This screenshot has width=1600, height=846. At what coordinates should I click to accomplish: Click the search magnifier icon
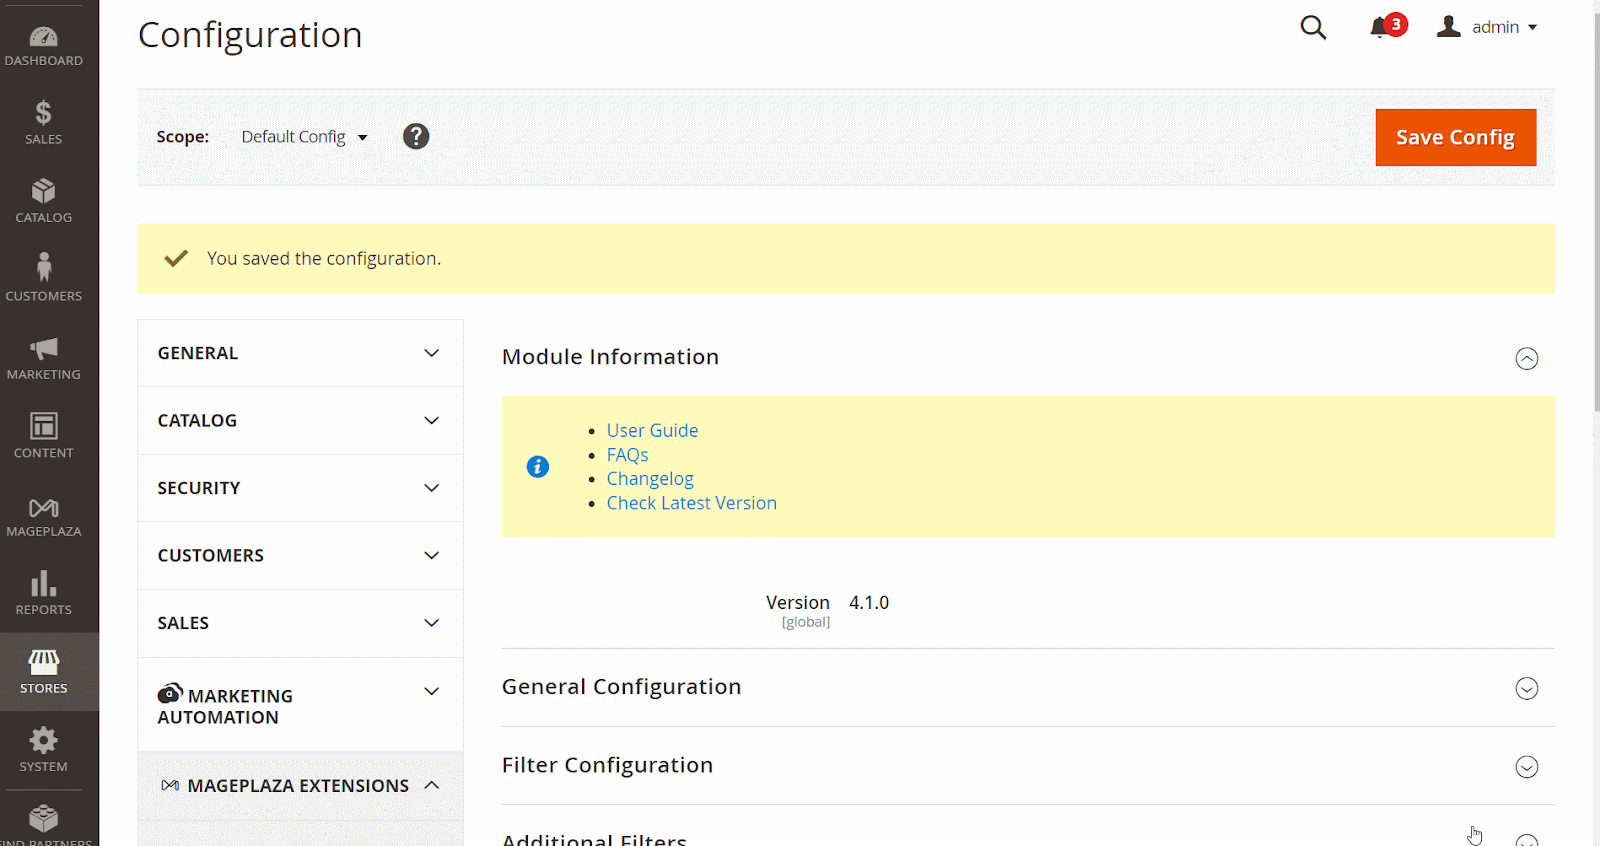pos(1313,28)
